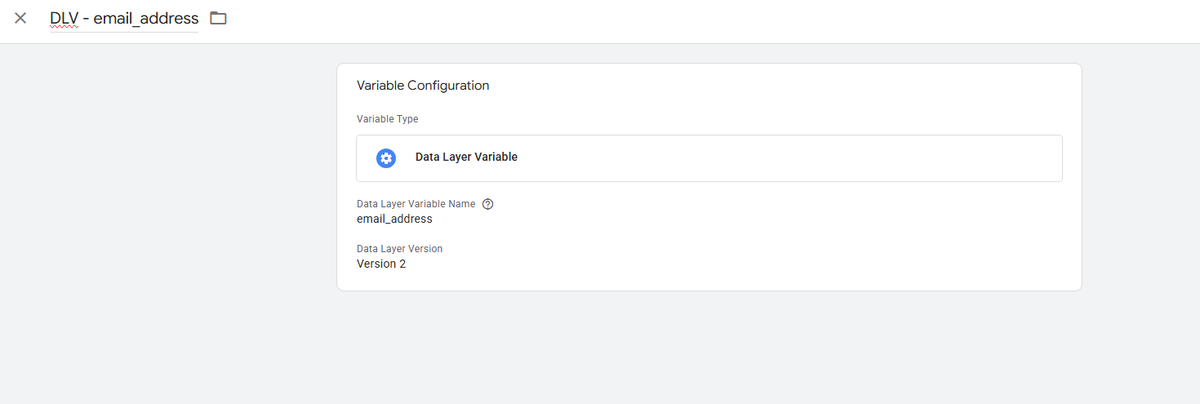Click the grey area below the configuration card
The height and width of the screenshot is (404, 1200).
click(x=700, y=350)
